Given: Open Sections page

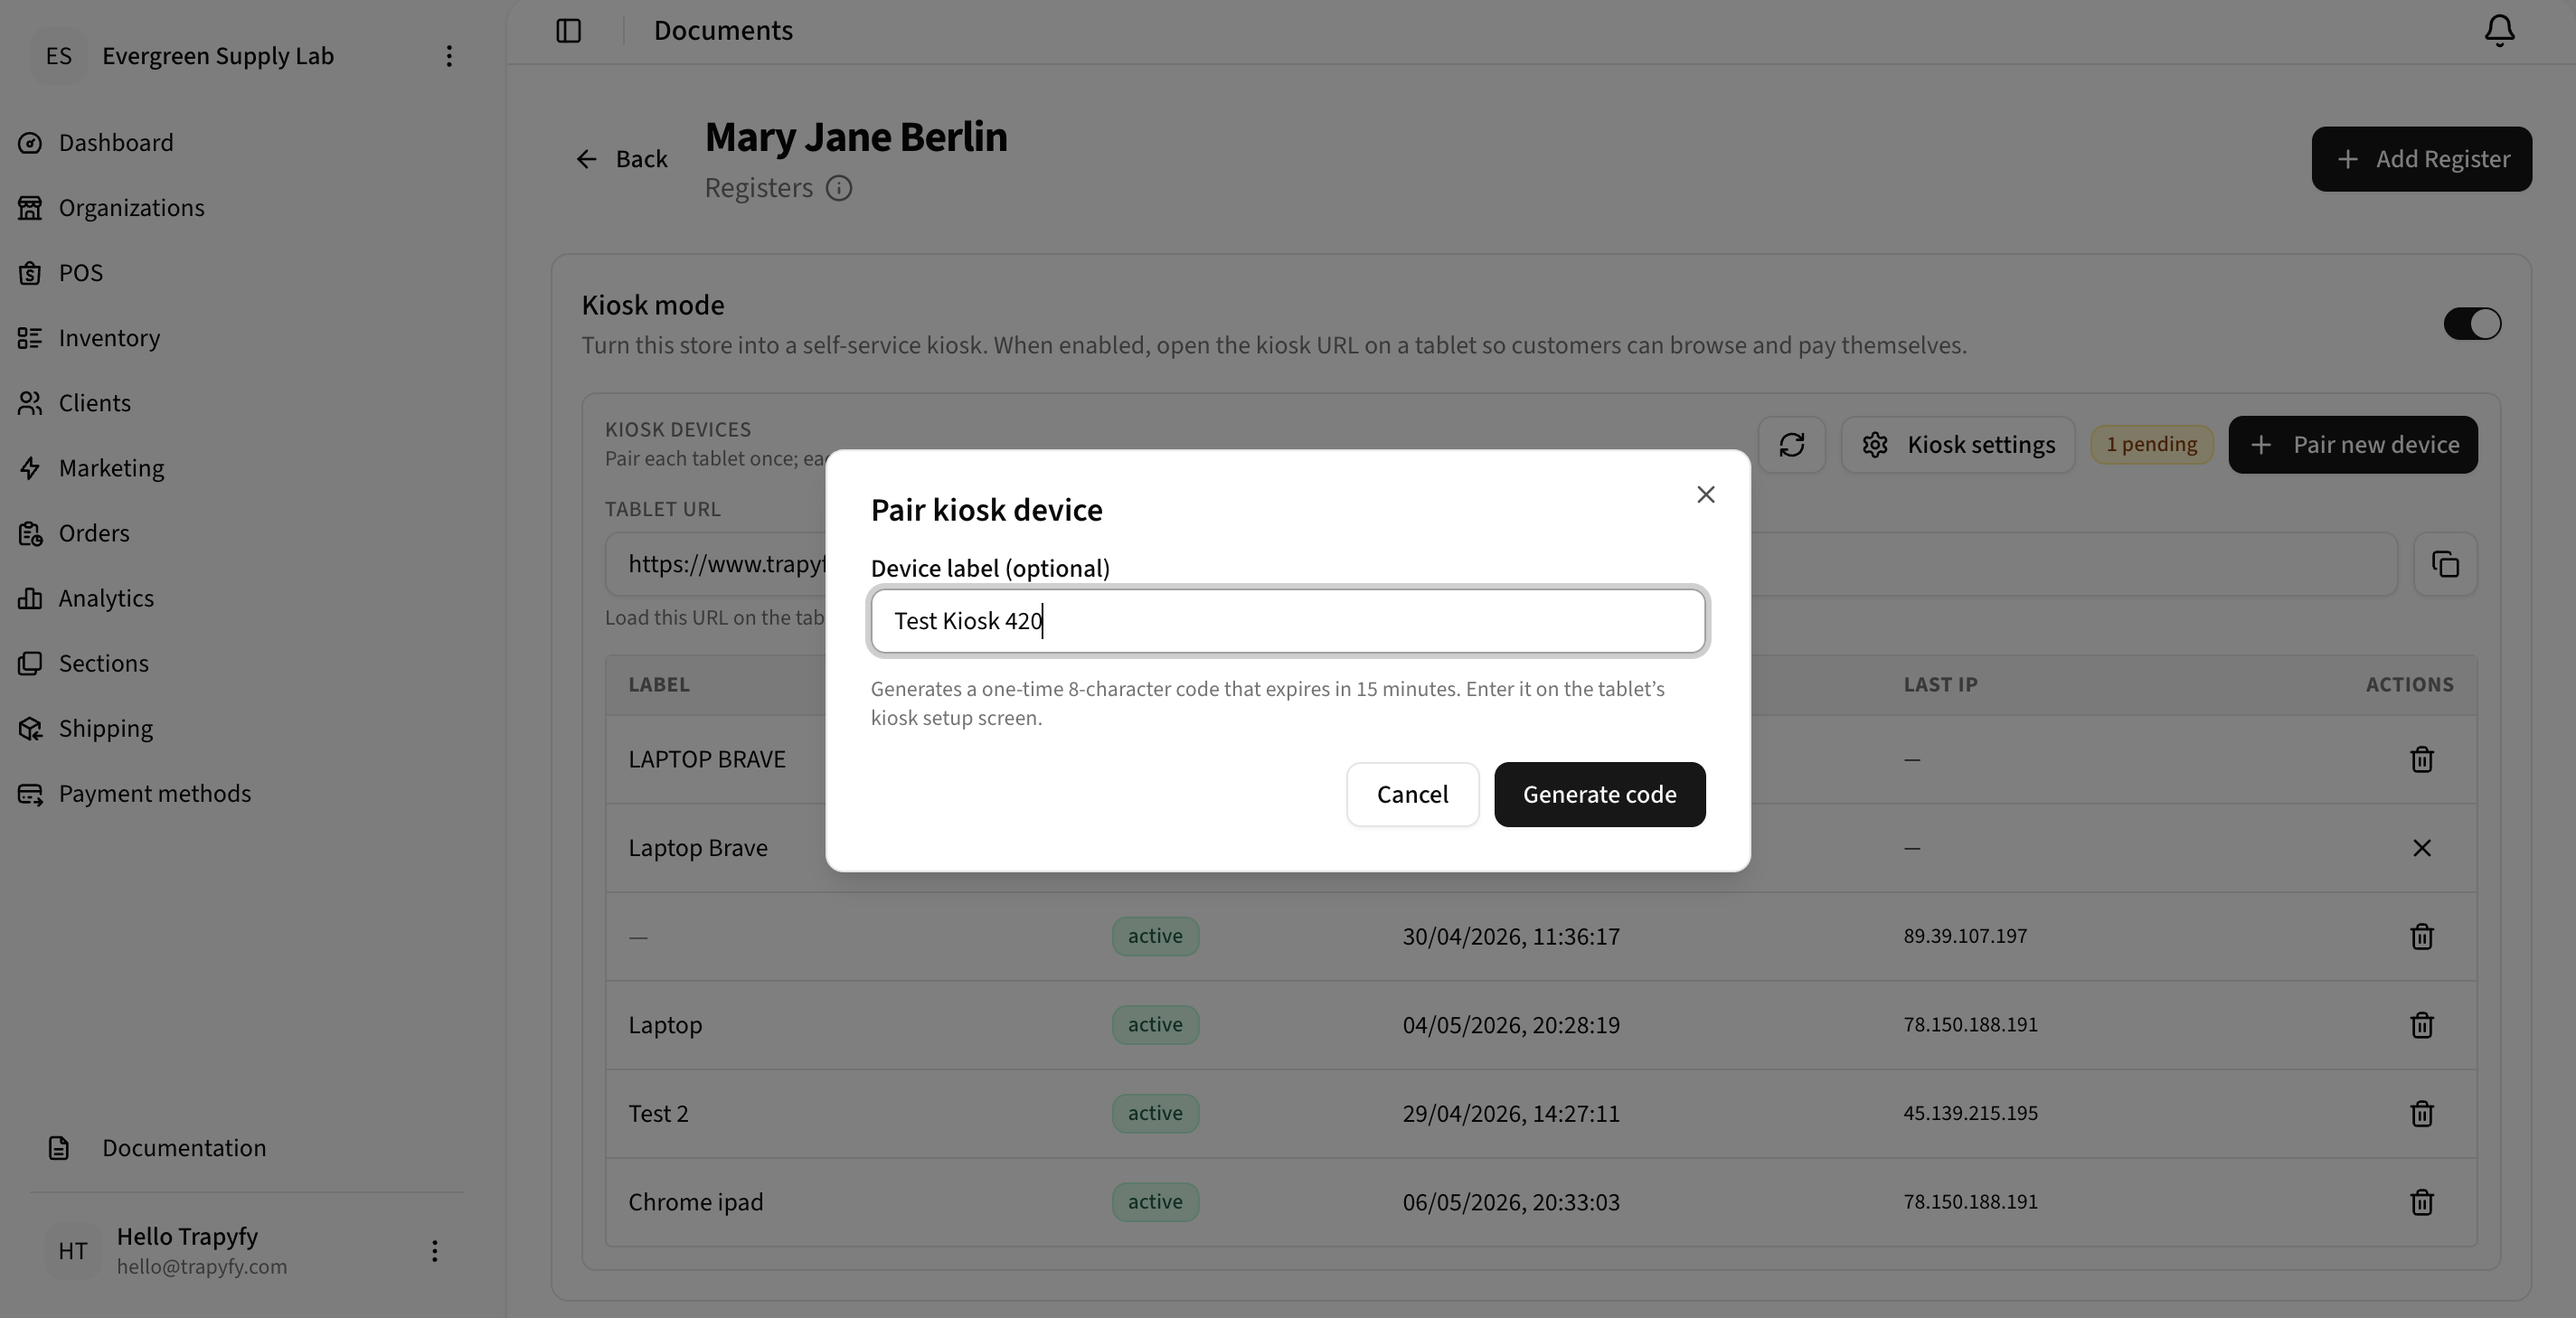Looking at the screenshot, I should pyautogui.click(x=103, y=663).
